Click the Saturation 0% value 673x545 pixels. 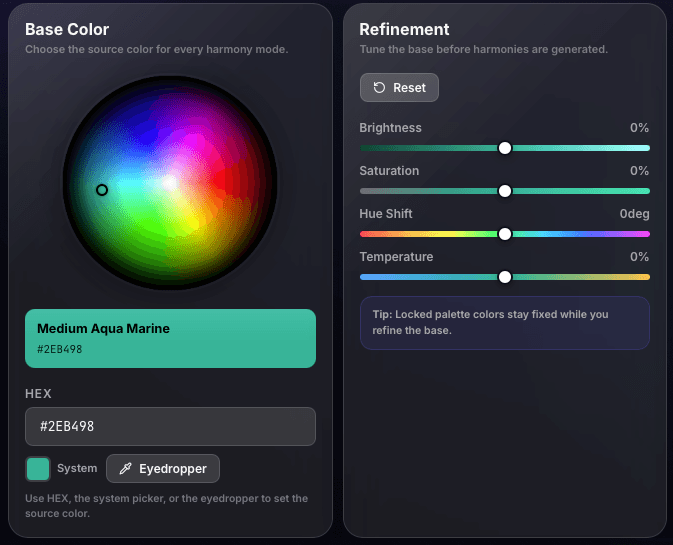pyautogui.click(x=640, y=171)
